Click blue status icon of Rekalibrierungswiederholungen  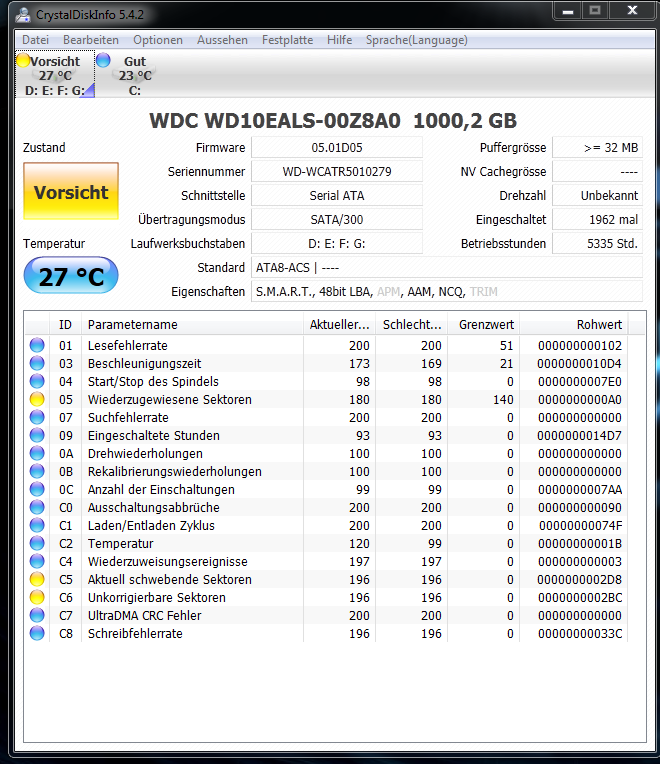coord(37,471)
